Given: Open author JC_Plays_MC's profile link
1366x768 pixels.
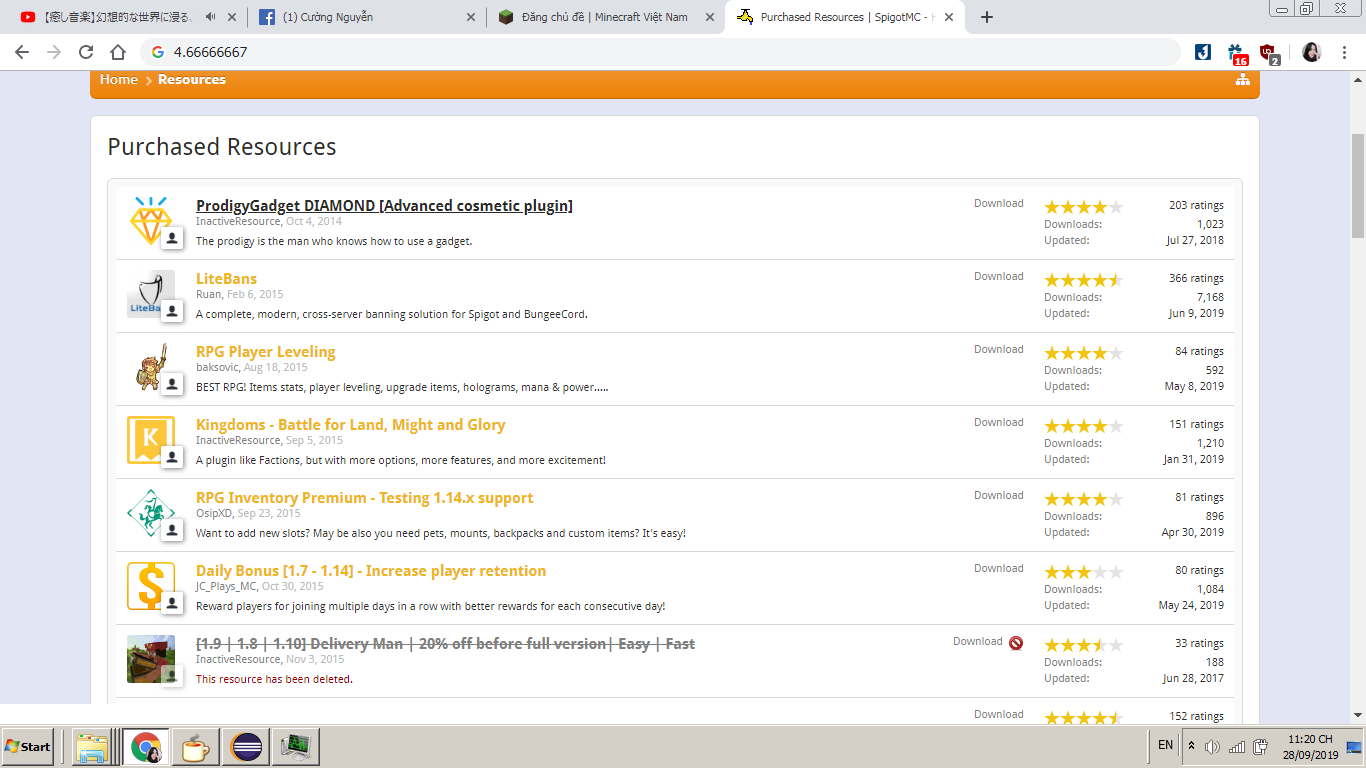Looking at the screenshot, I should tap(226, 586).
